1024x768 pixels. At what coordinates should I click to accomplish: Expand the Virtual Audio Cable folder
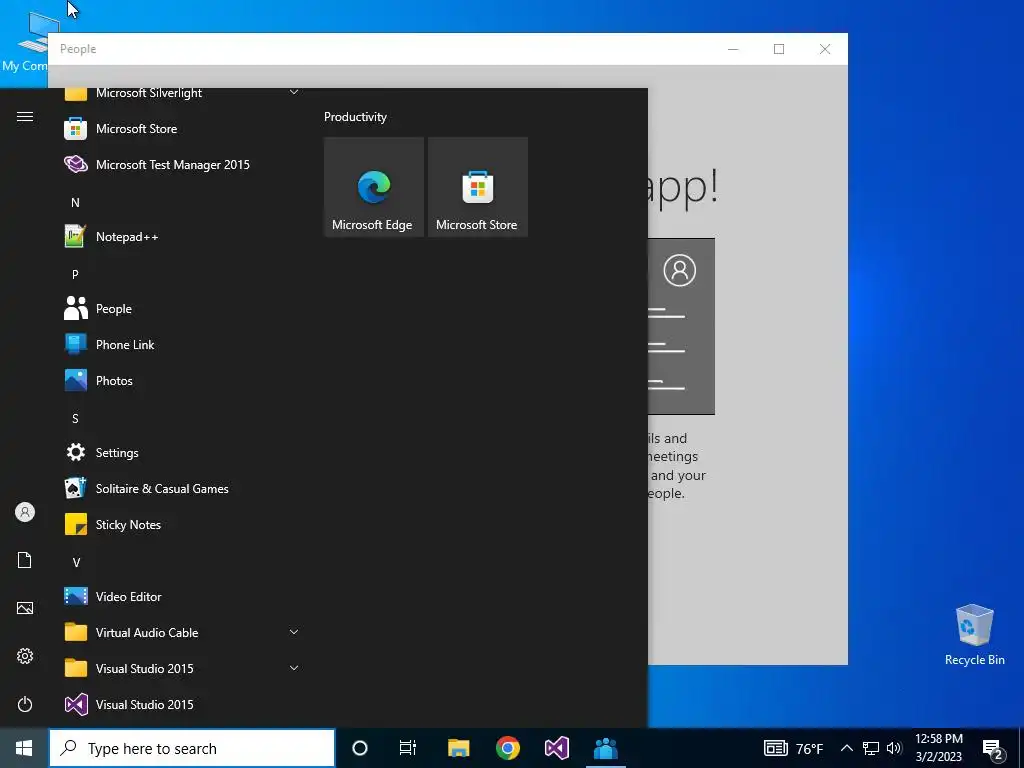point(181,632)
